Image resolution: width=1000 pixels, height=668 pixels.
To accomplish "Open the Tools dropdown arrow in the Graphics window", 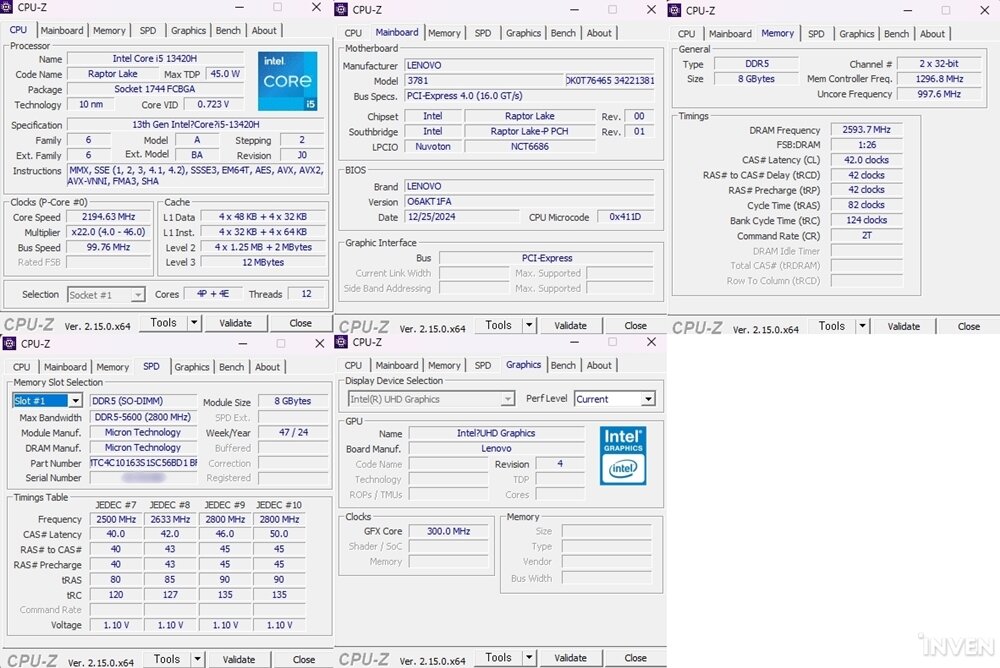I will pos(529,658).
